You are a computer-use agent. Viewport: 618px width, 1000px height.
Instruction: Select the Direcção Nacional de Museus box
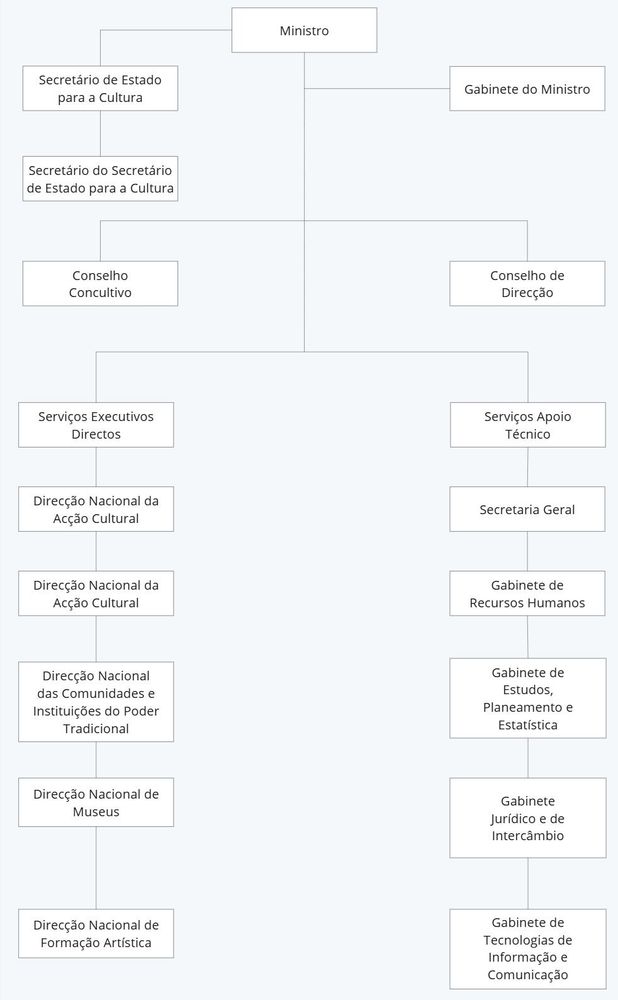coord(96,802)
